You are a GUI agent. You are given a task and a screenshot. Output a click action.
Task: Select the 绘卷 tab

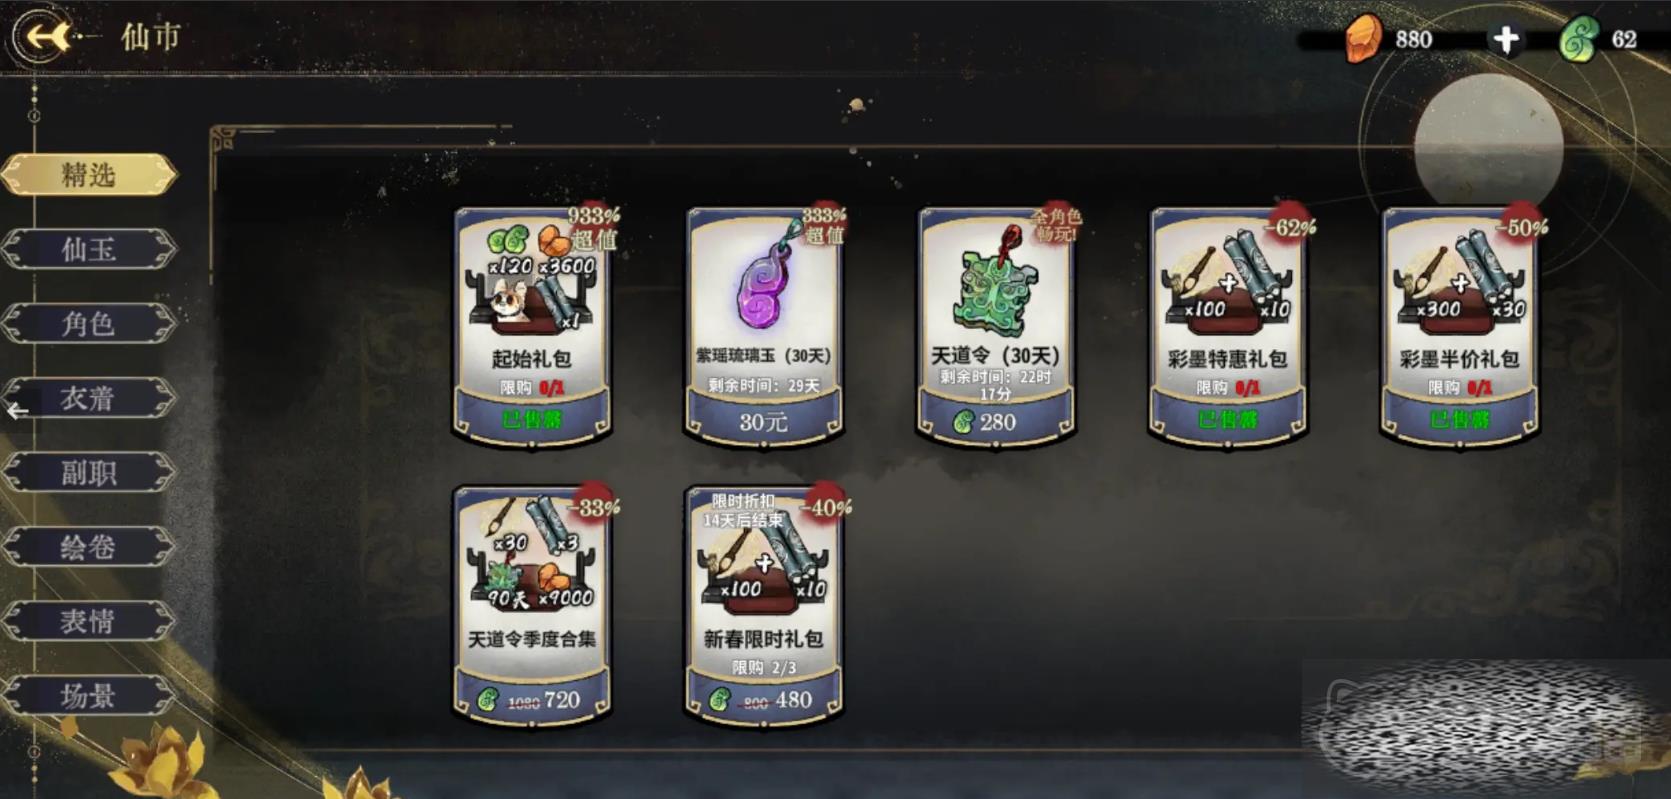click(x=89, y=547)
